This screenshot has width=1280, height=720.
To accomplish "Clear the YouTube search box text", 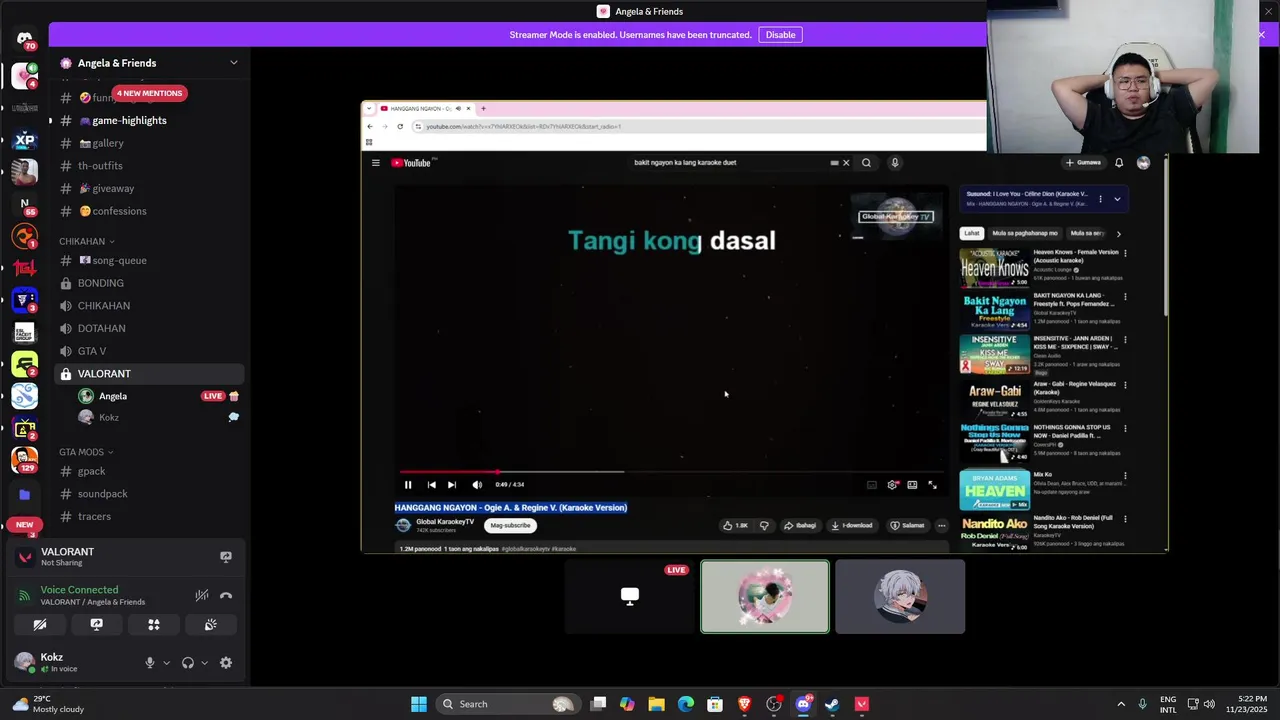I will (846, 163).
